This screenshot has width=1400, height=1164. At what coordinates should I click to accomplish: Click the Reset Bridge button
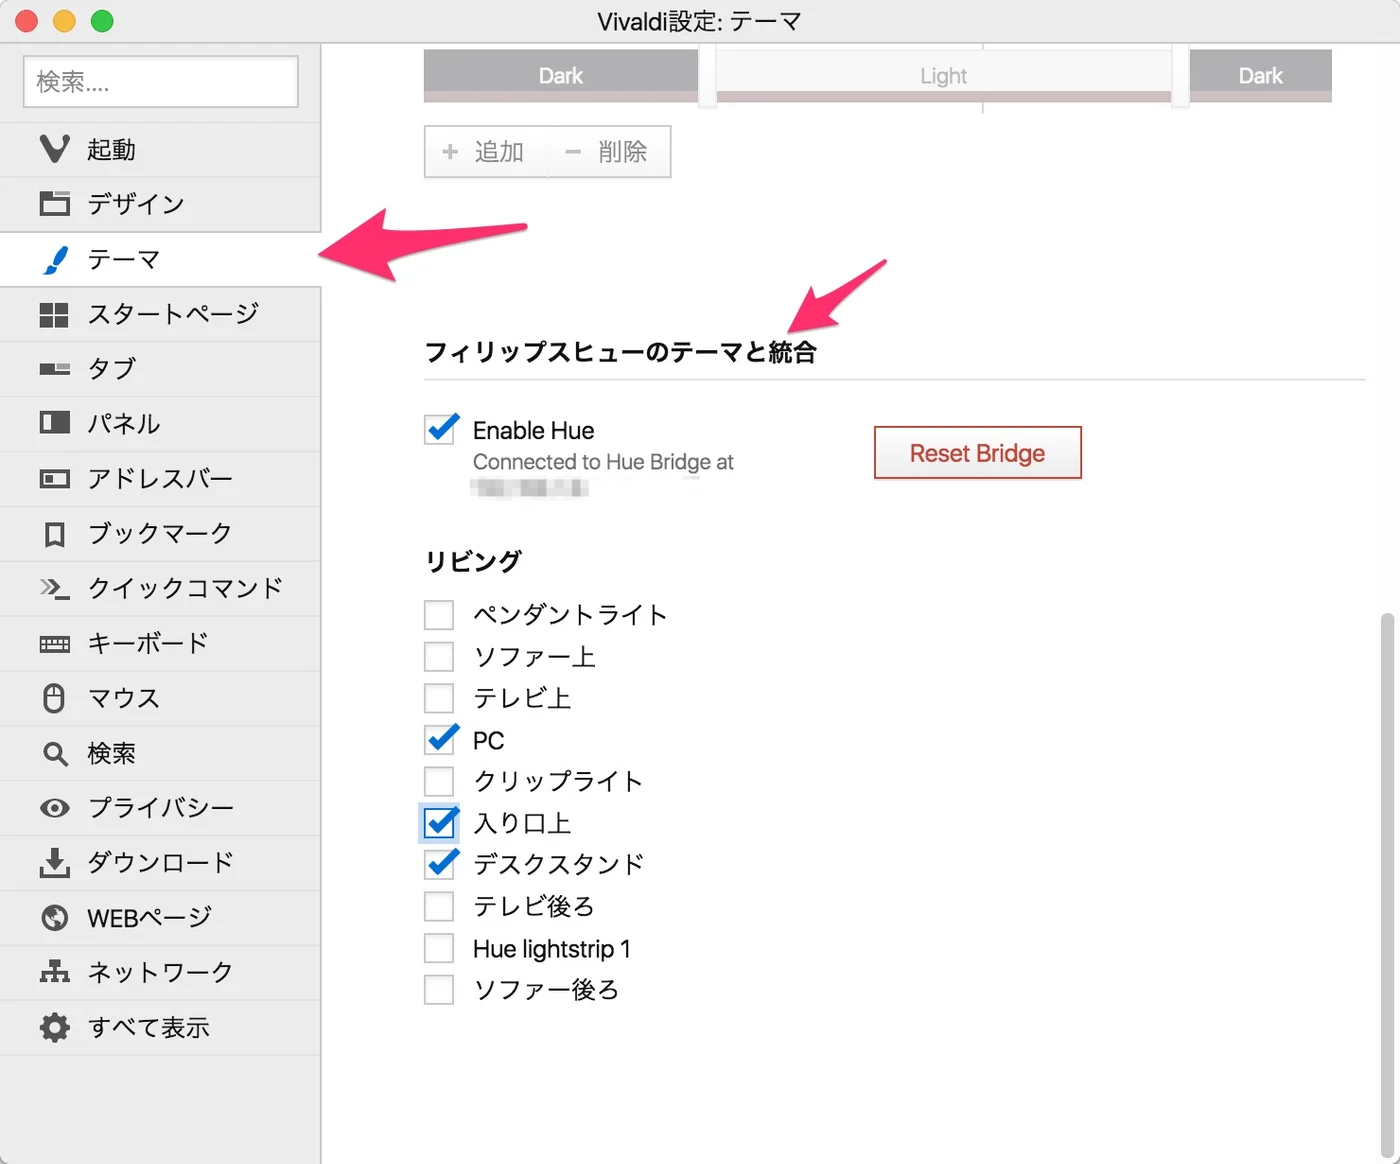tap(977, 453)
